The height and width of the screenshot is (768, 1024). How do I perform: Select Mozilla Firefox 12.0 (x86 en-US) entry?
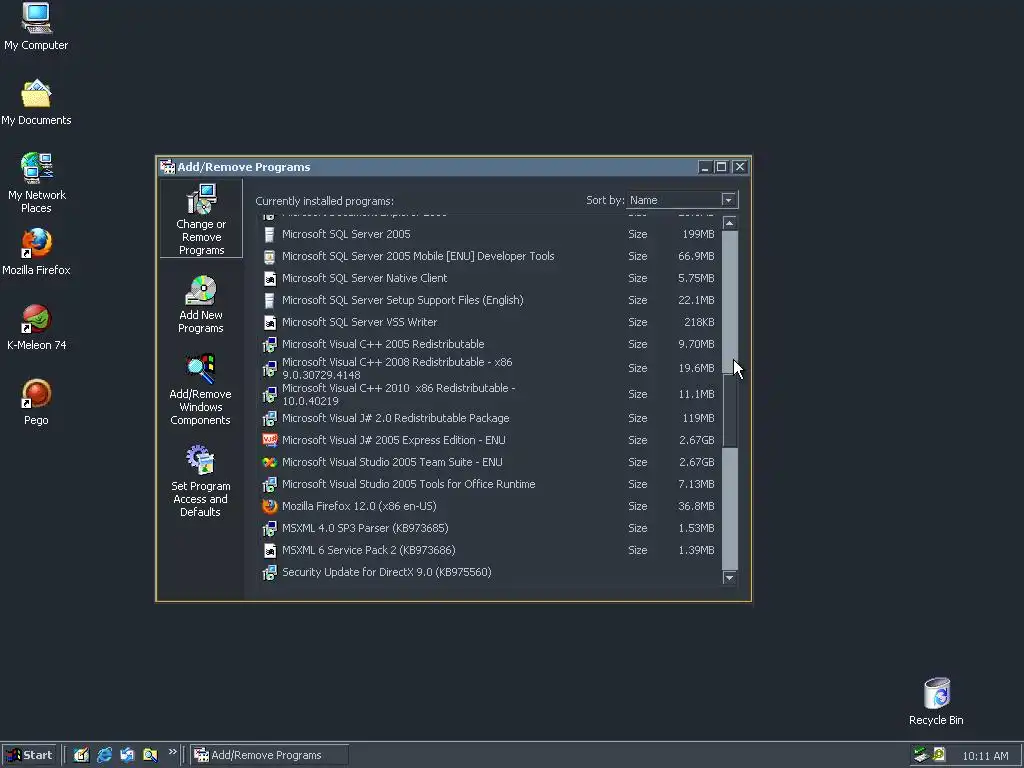pos(359,506)
